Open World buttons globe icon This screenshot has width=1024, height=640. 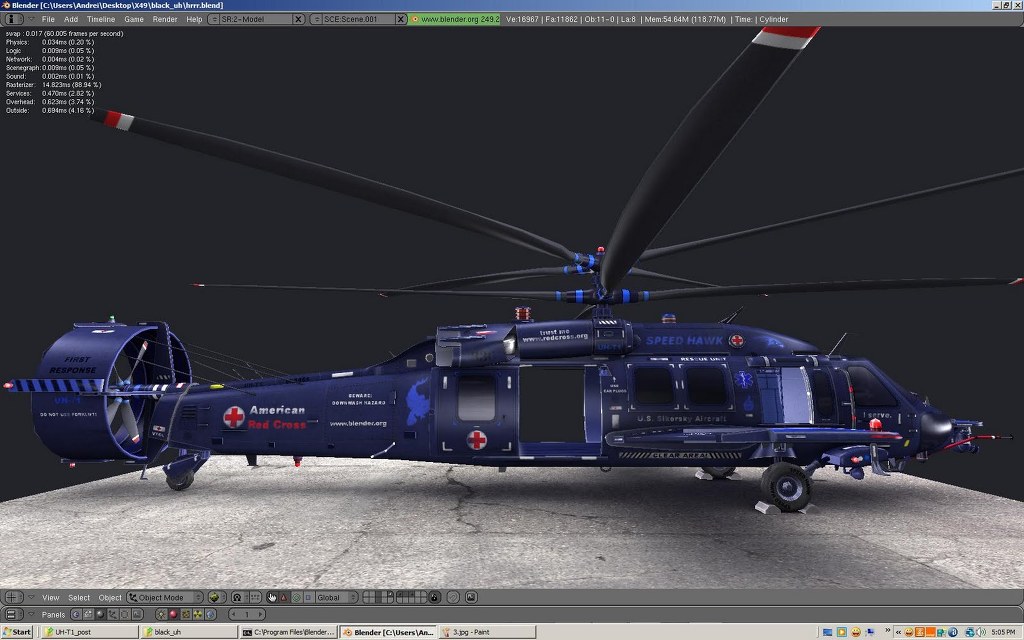210,615
